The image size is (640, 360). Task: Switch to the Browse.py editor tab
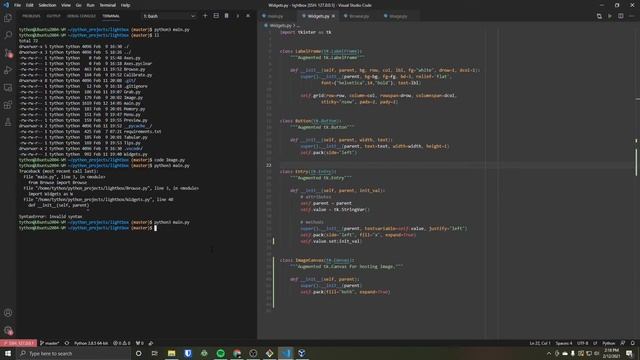(x=359, y=16)
